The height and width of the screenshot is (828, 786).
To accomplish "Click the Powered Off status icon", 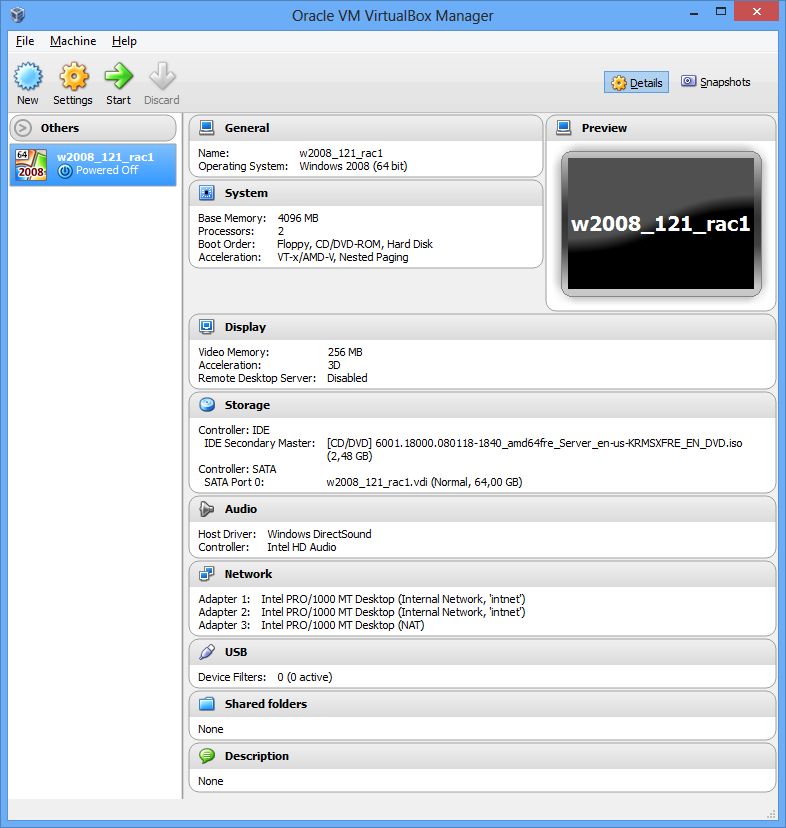I will tap(65, 171).
